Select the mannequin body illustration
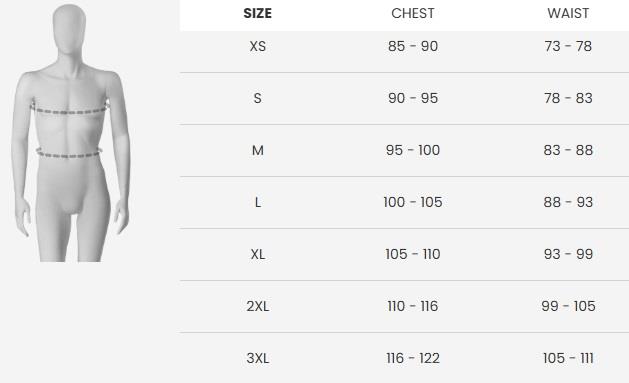The width and height of the screenshot is (629, 383). click(x=71, y=133)
